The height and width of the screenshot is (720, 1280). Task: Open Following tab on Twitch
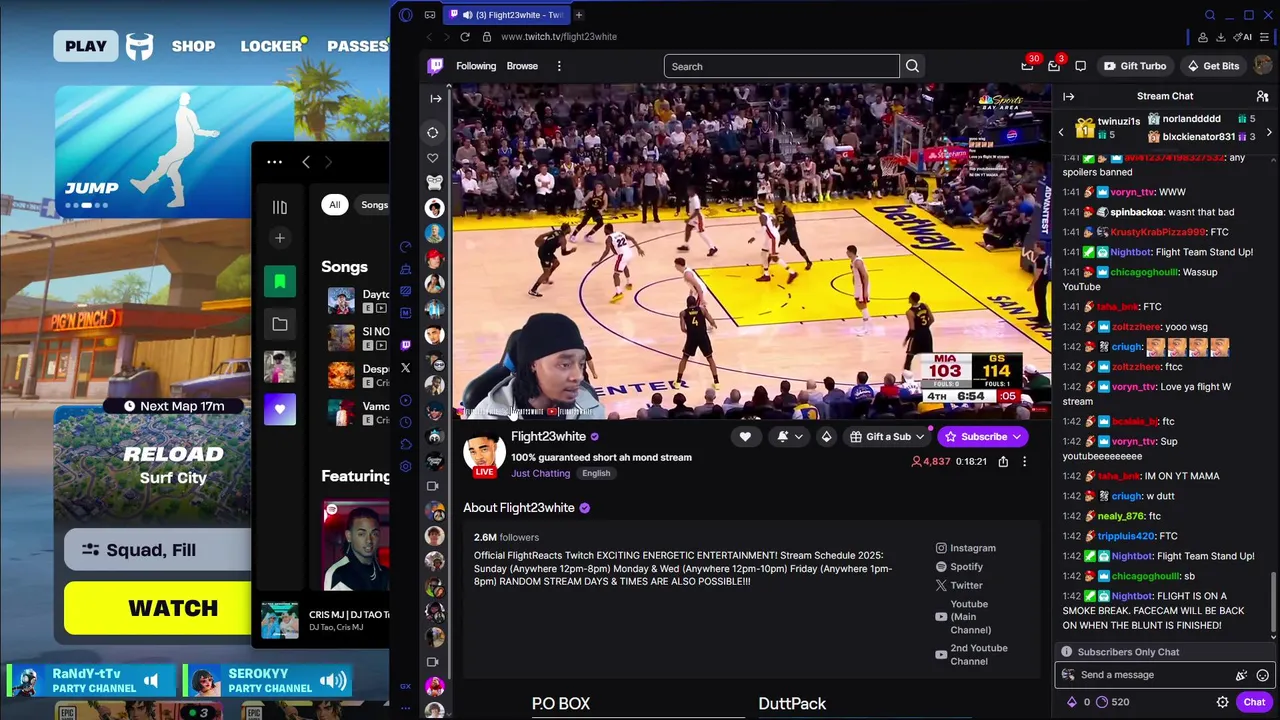476,66
